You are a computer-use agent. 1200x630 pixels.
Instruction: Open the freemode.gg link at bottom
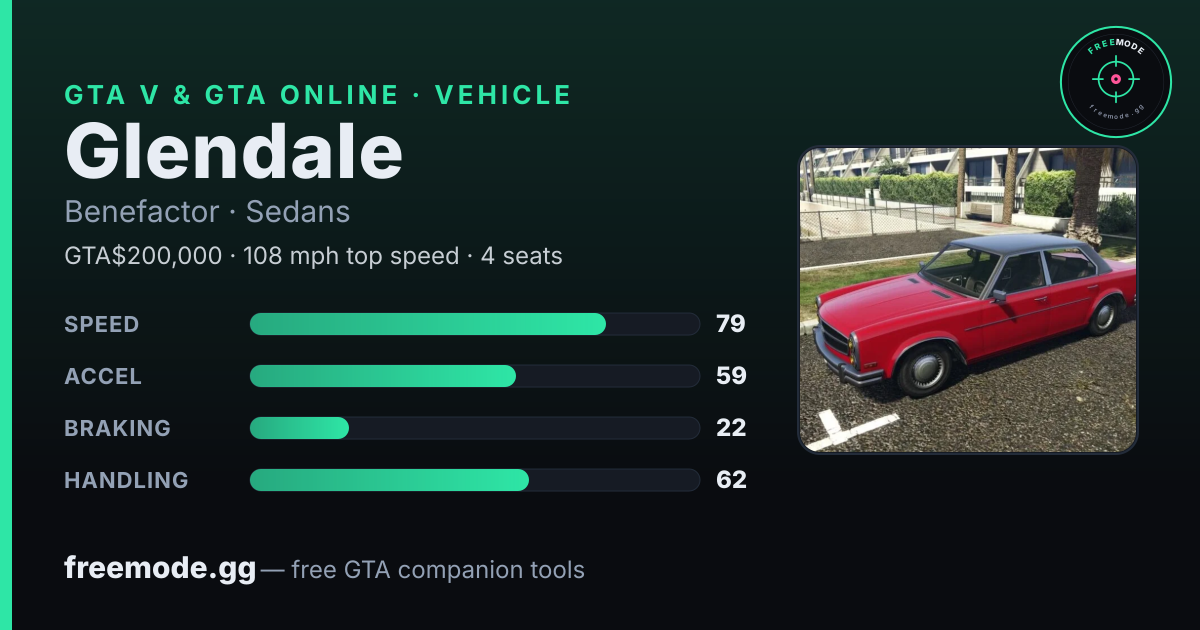coord(160,569)
